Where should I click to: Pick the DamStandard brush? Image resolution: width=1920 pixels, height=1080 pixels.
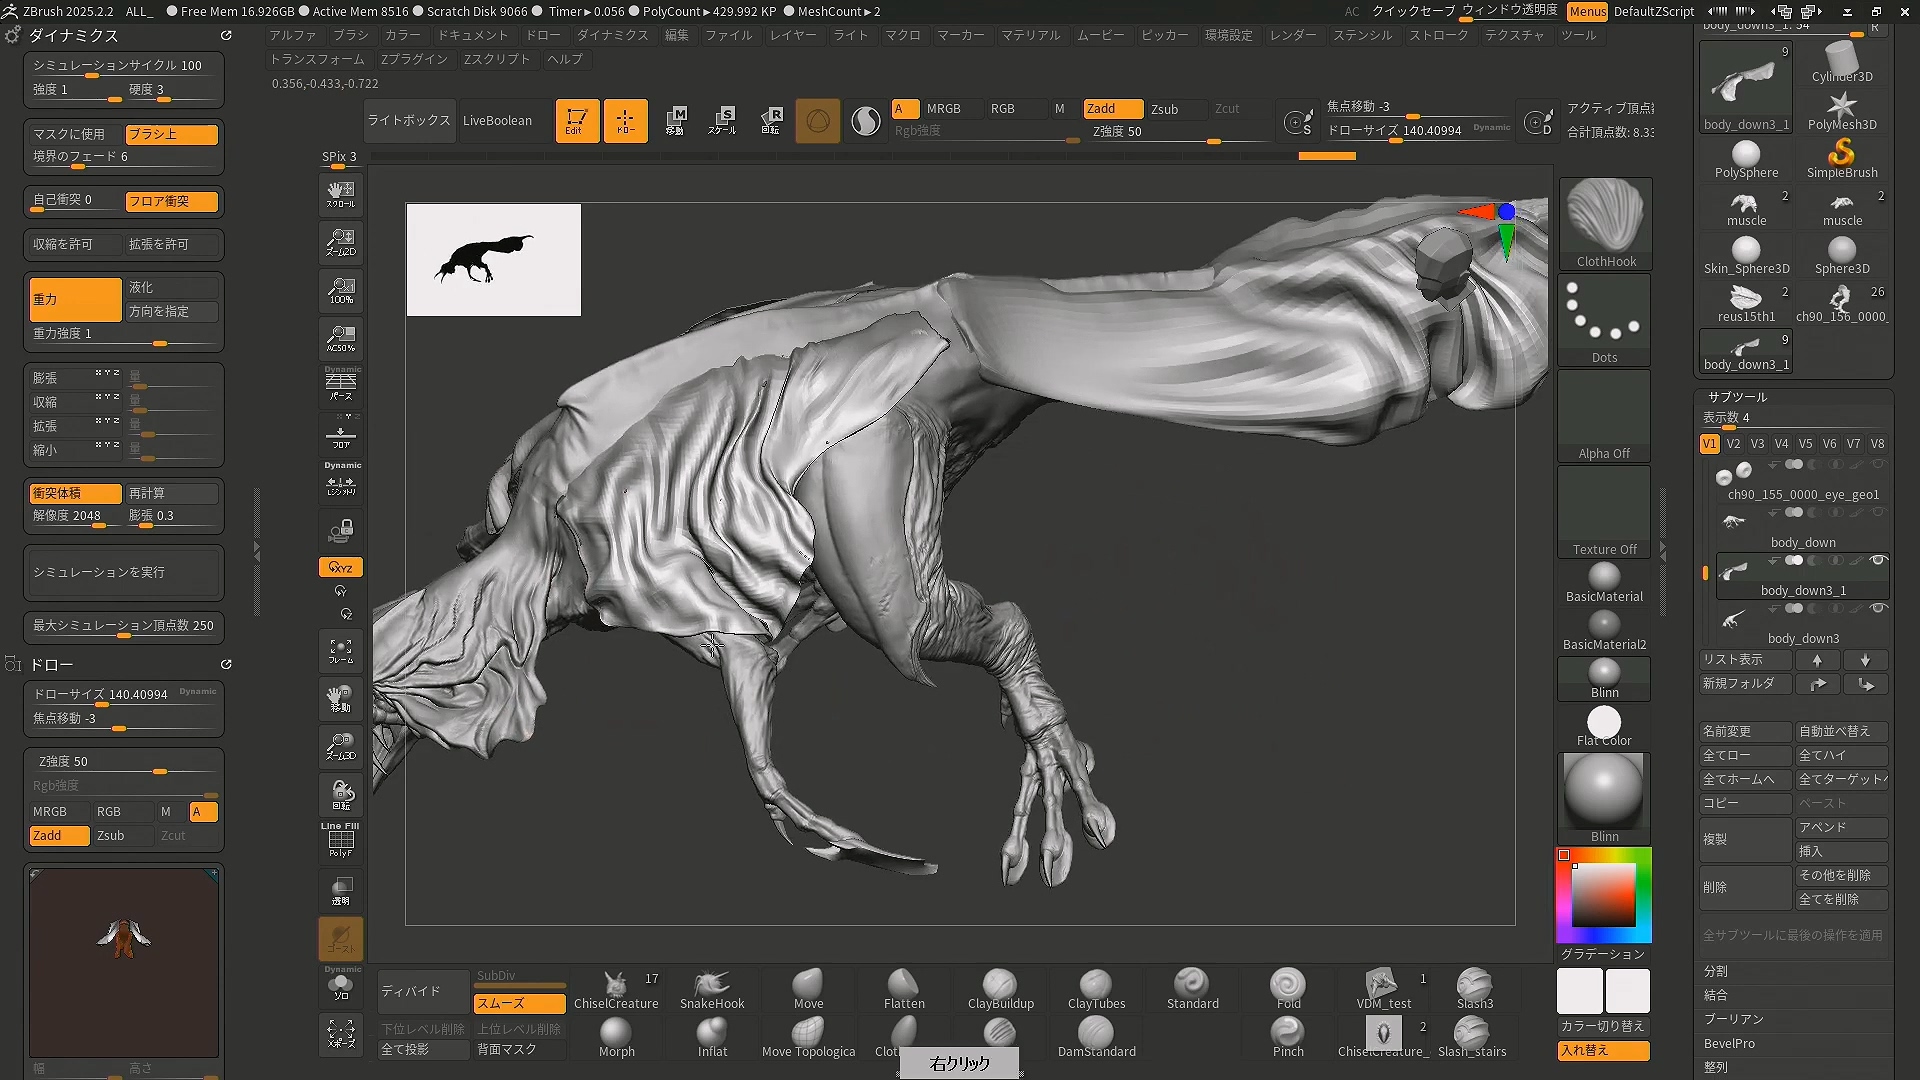(x=1096, y=1034)
